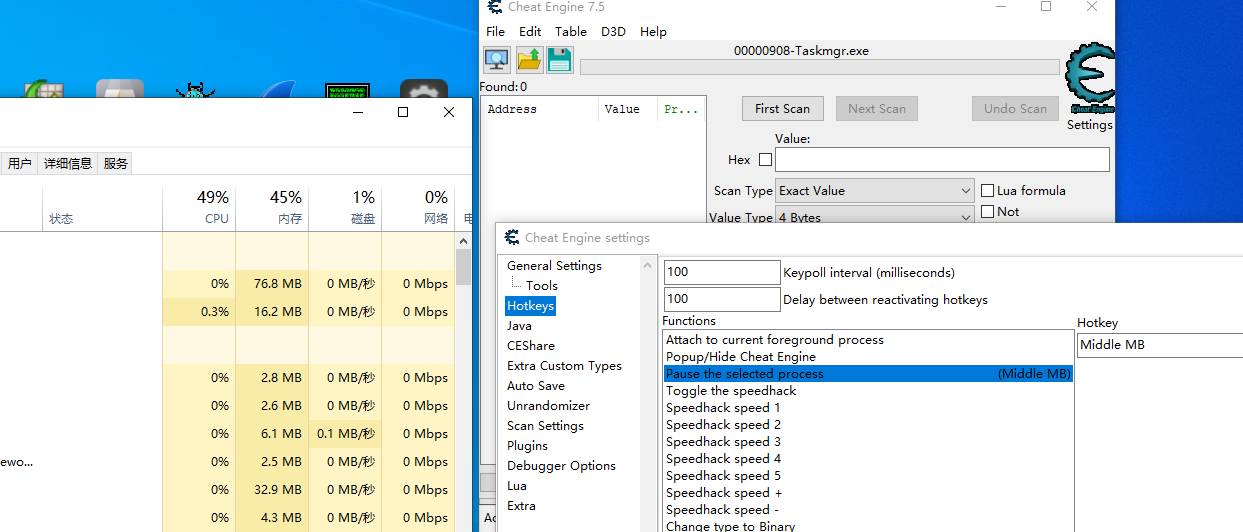Click the save floppy disk icon

[559, 59]
